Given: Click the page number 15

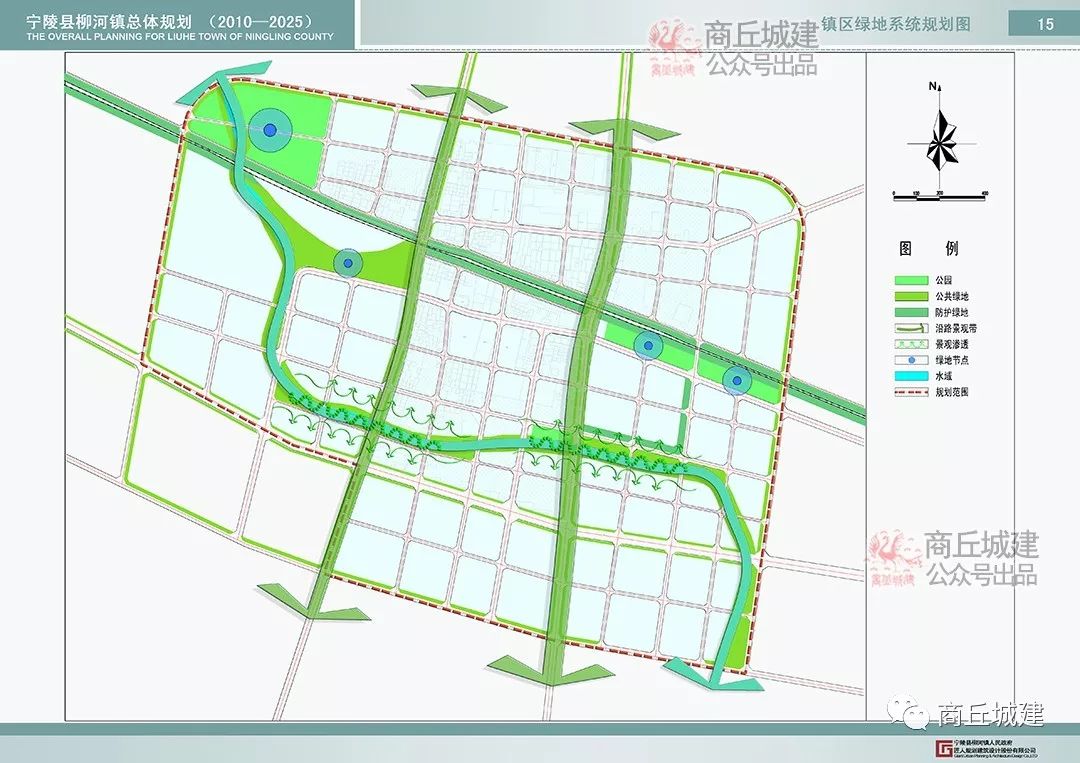Looking at the screenshot, I should pyautogui.click(x=1045, y=24).
